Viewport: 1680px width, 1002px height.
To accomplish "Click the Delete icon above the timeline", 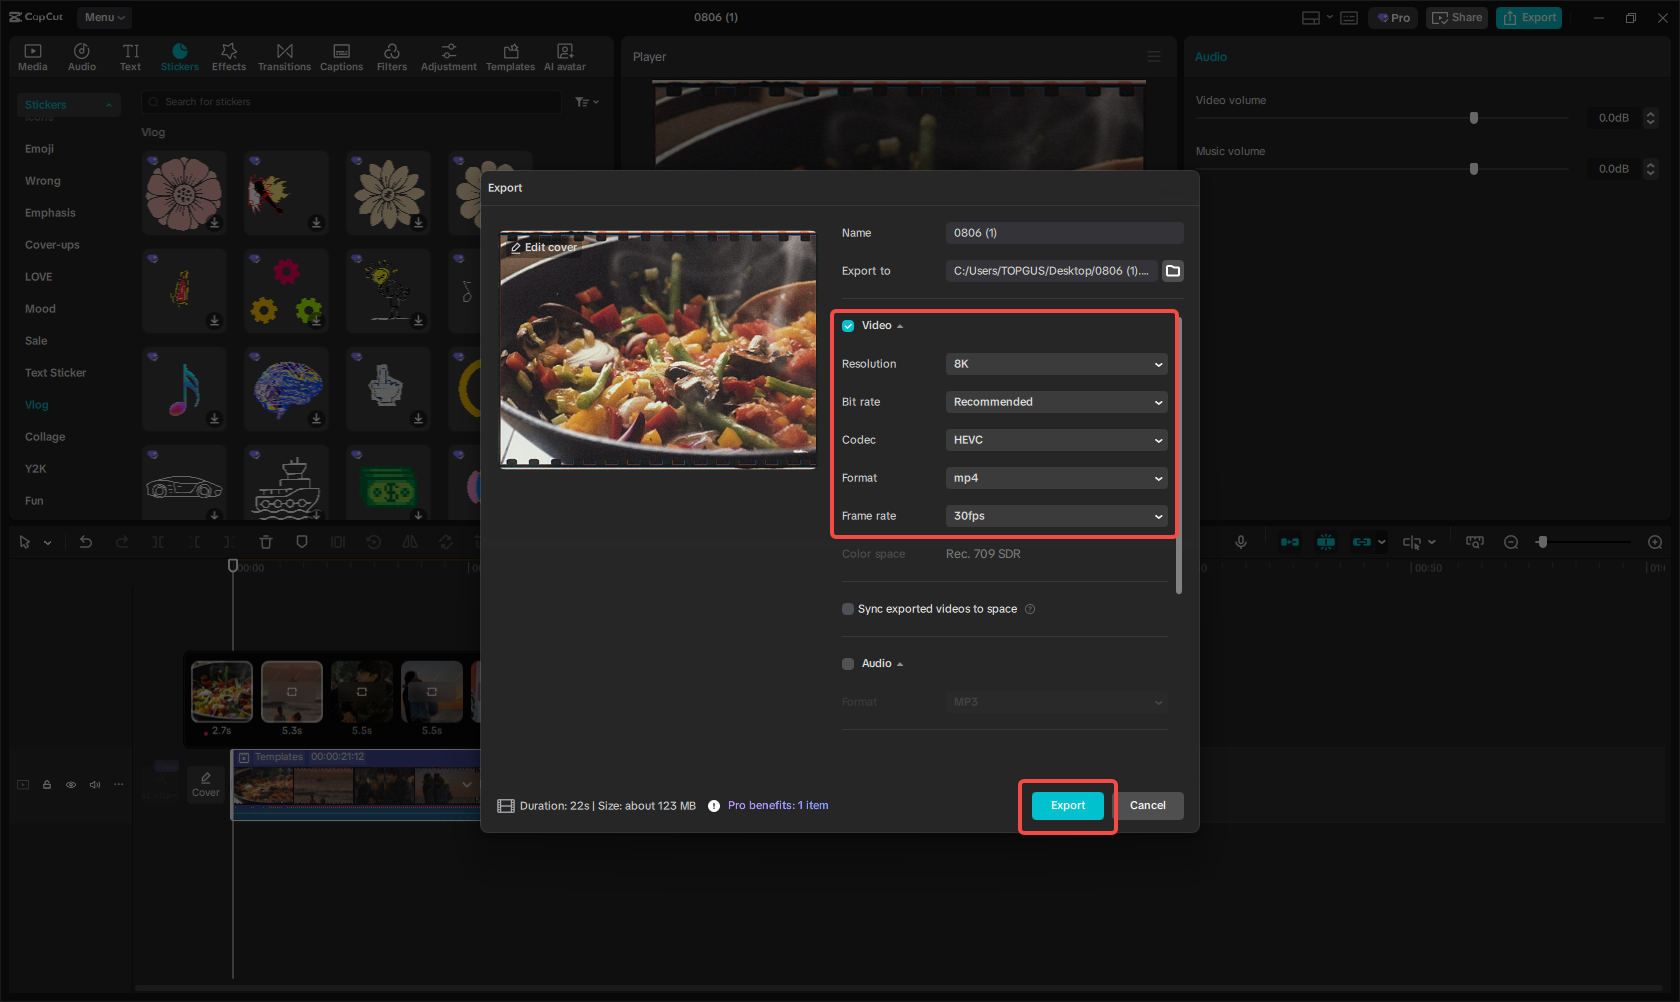I will tap(266, 541).
